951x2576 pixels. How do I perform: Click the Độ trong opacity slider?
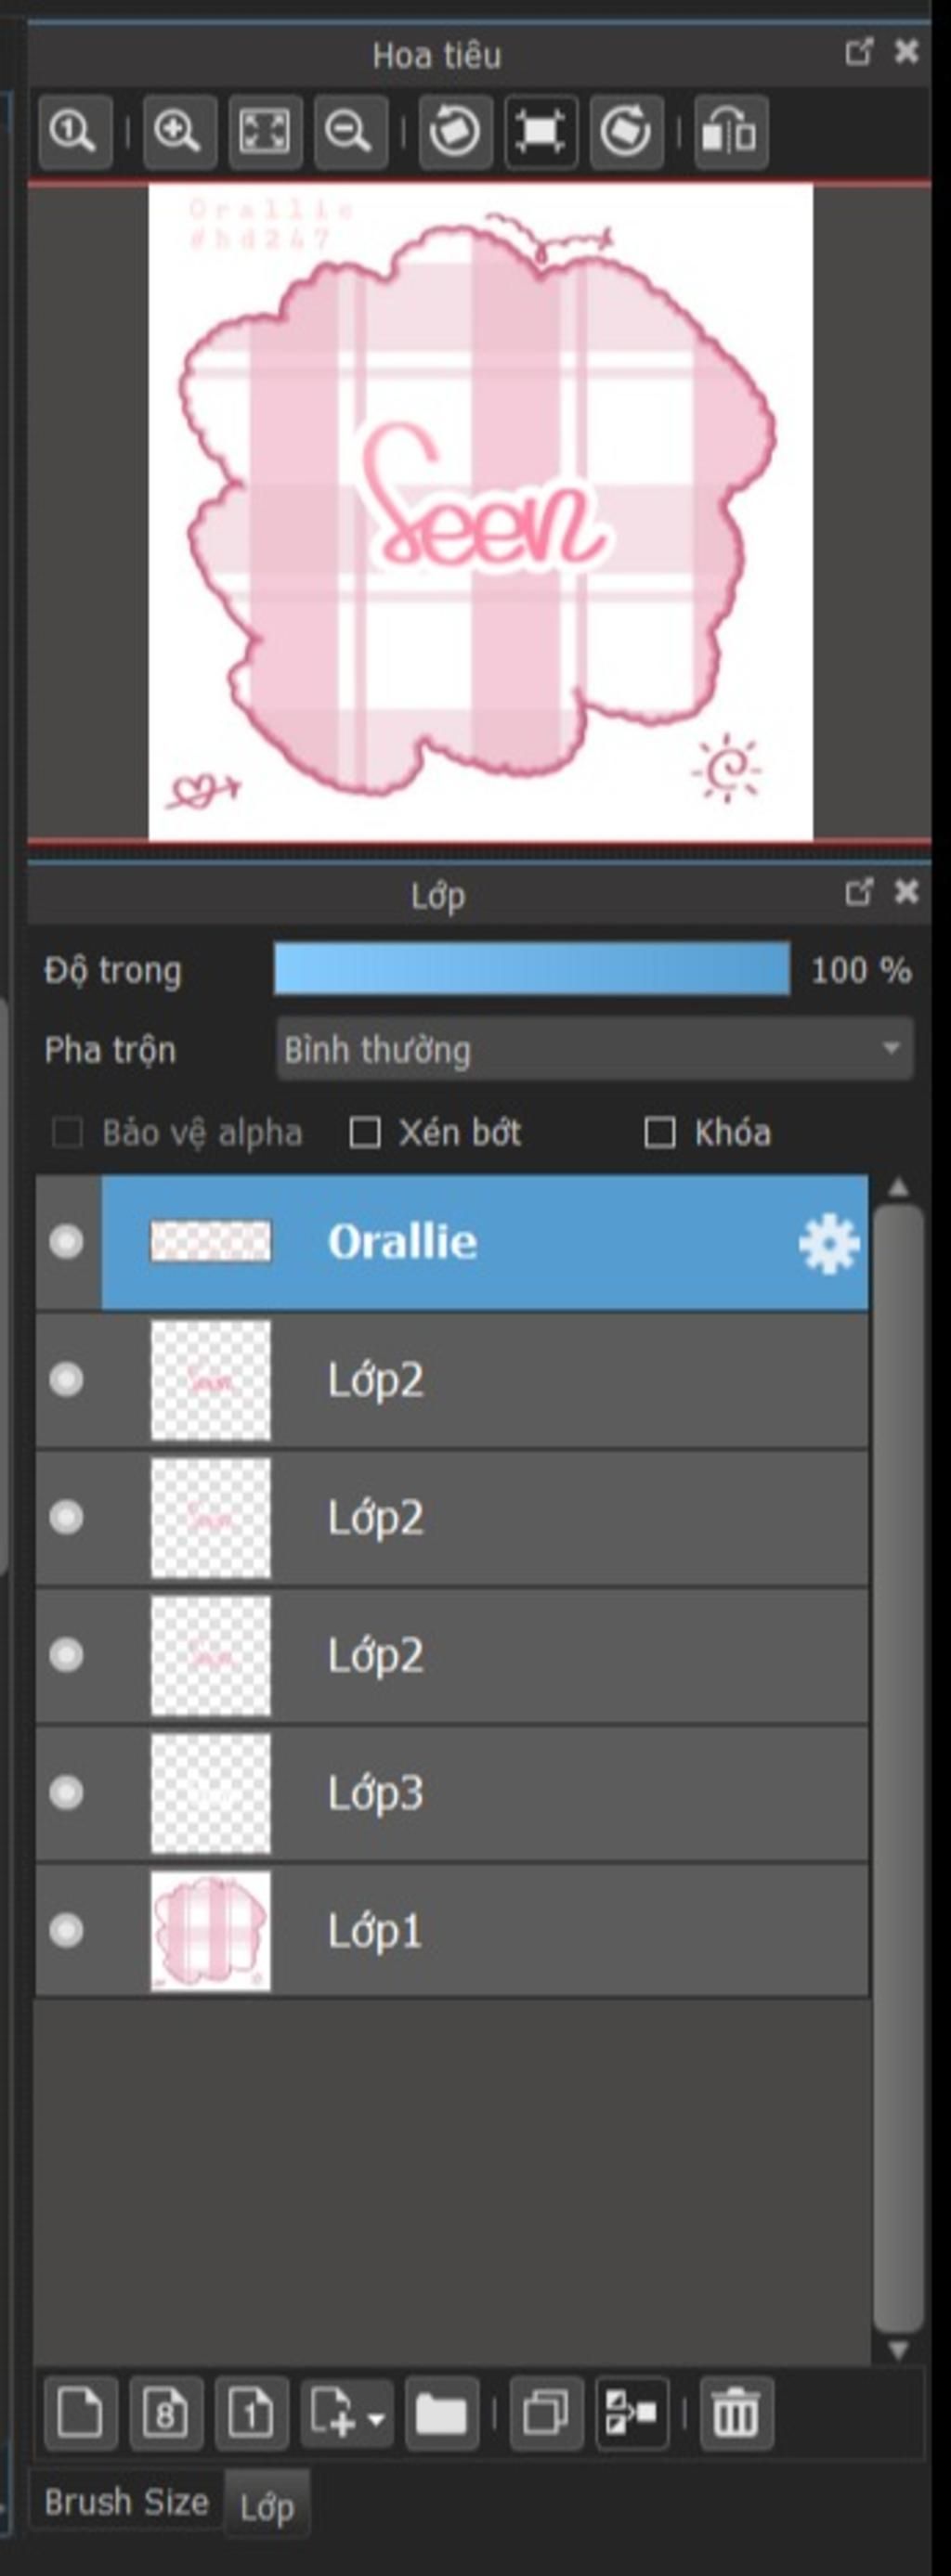click(x=531, y=969)
